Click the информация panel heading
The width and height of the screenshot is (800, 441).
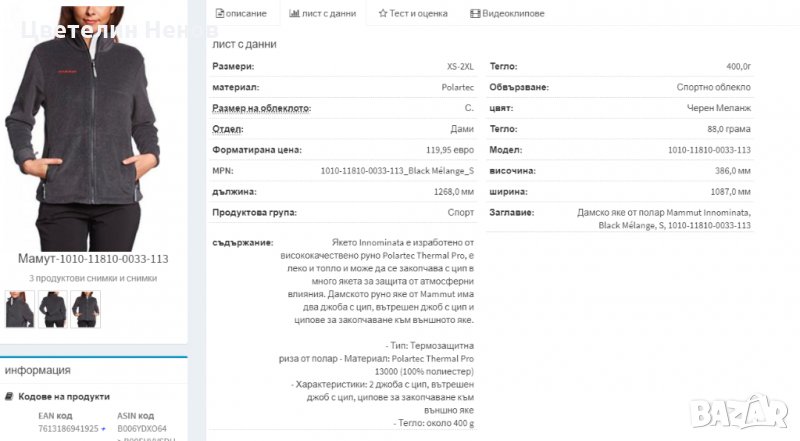coord(37,369)
